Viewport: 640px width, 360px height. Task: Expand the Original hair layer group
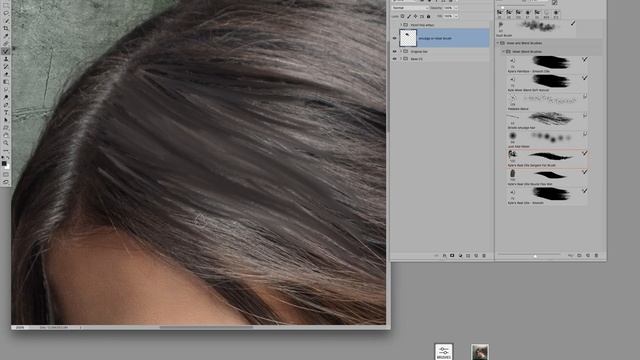point(401,52)
